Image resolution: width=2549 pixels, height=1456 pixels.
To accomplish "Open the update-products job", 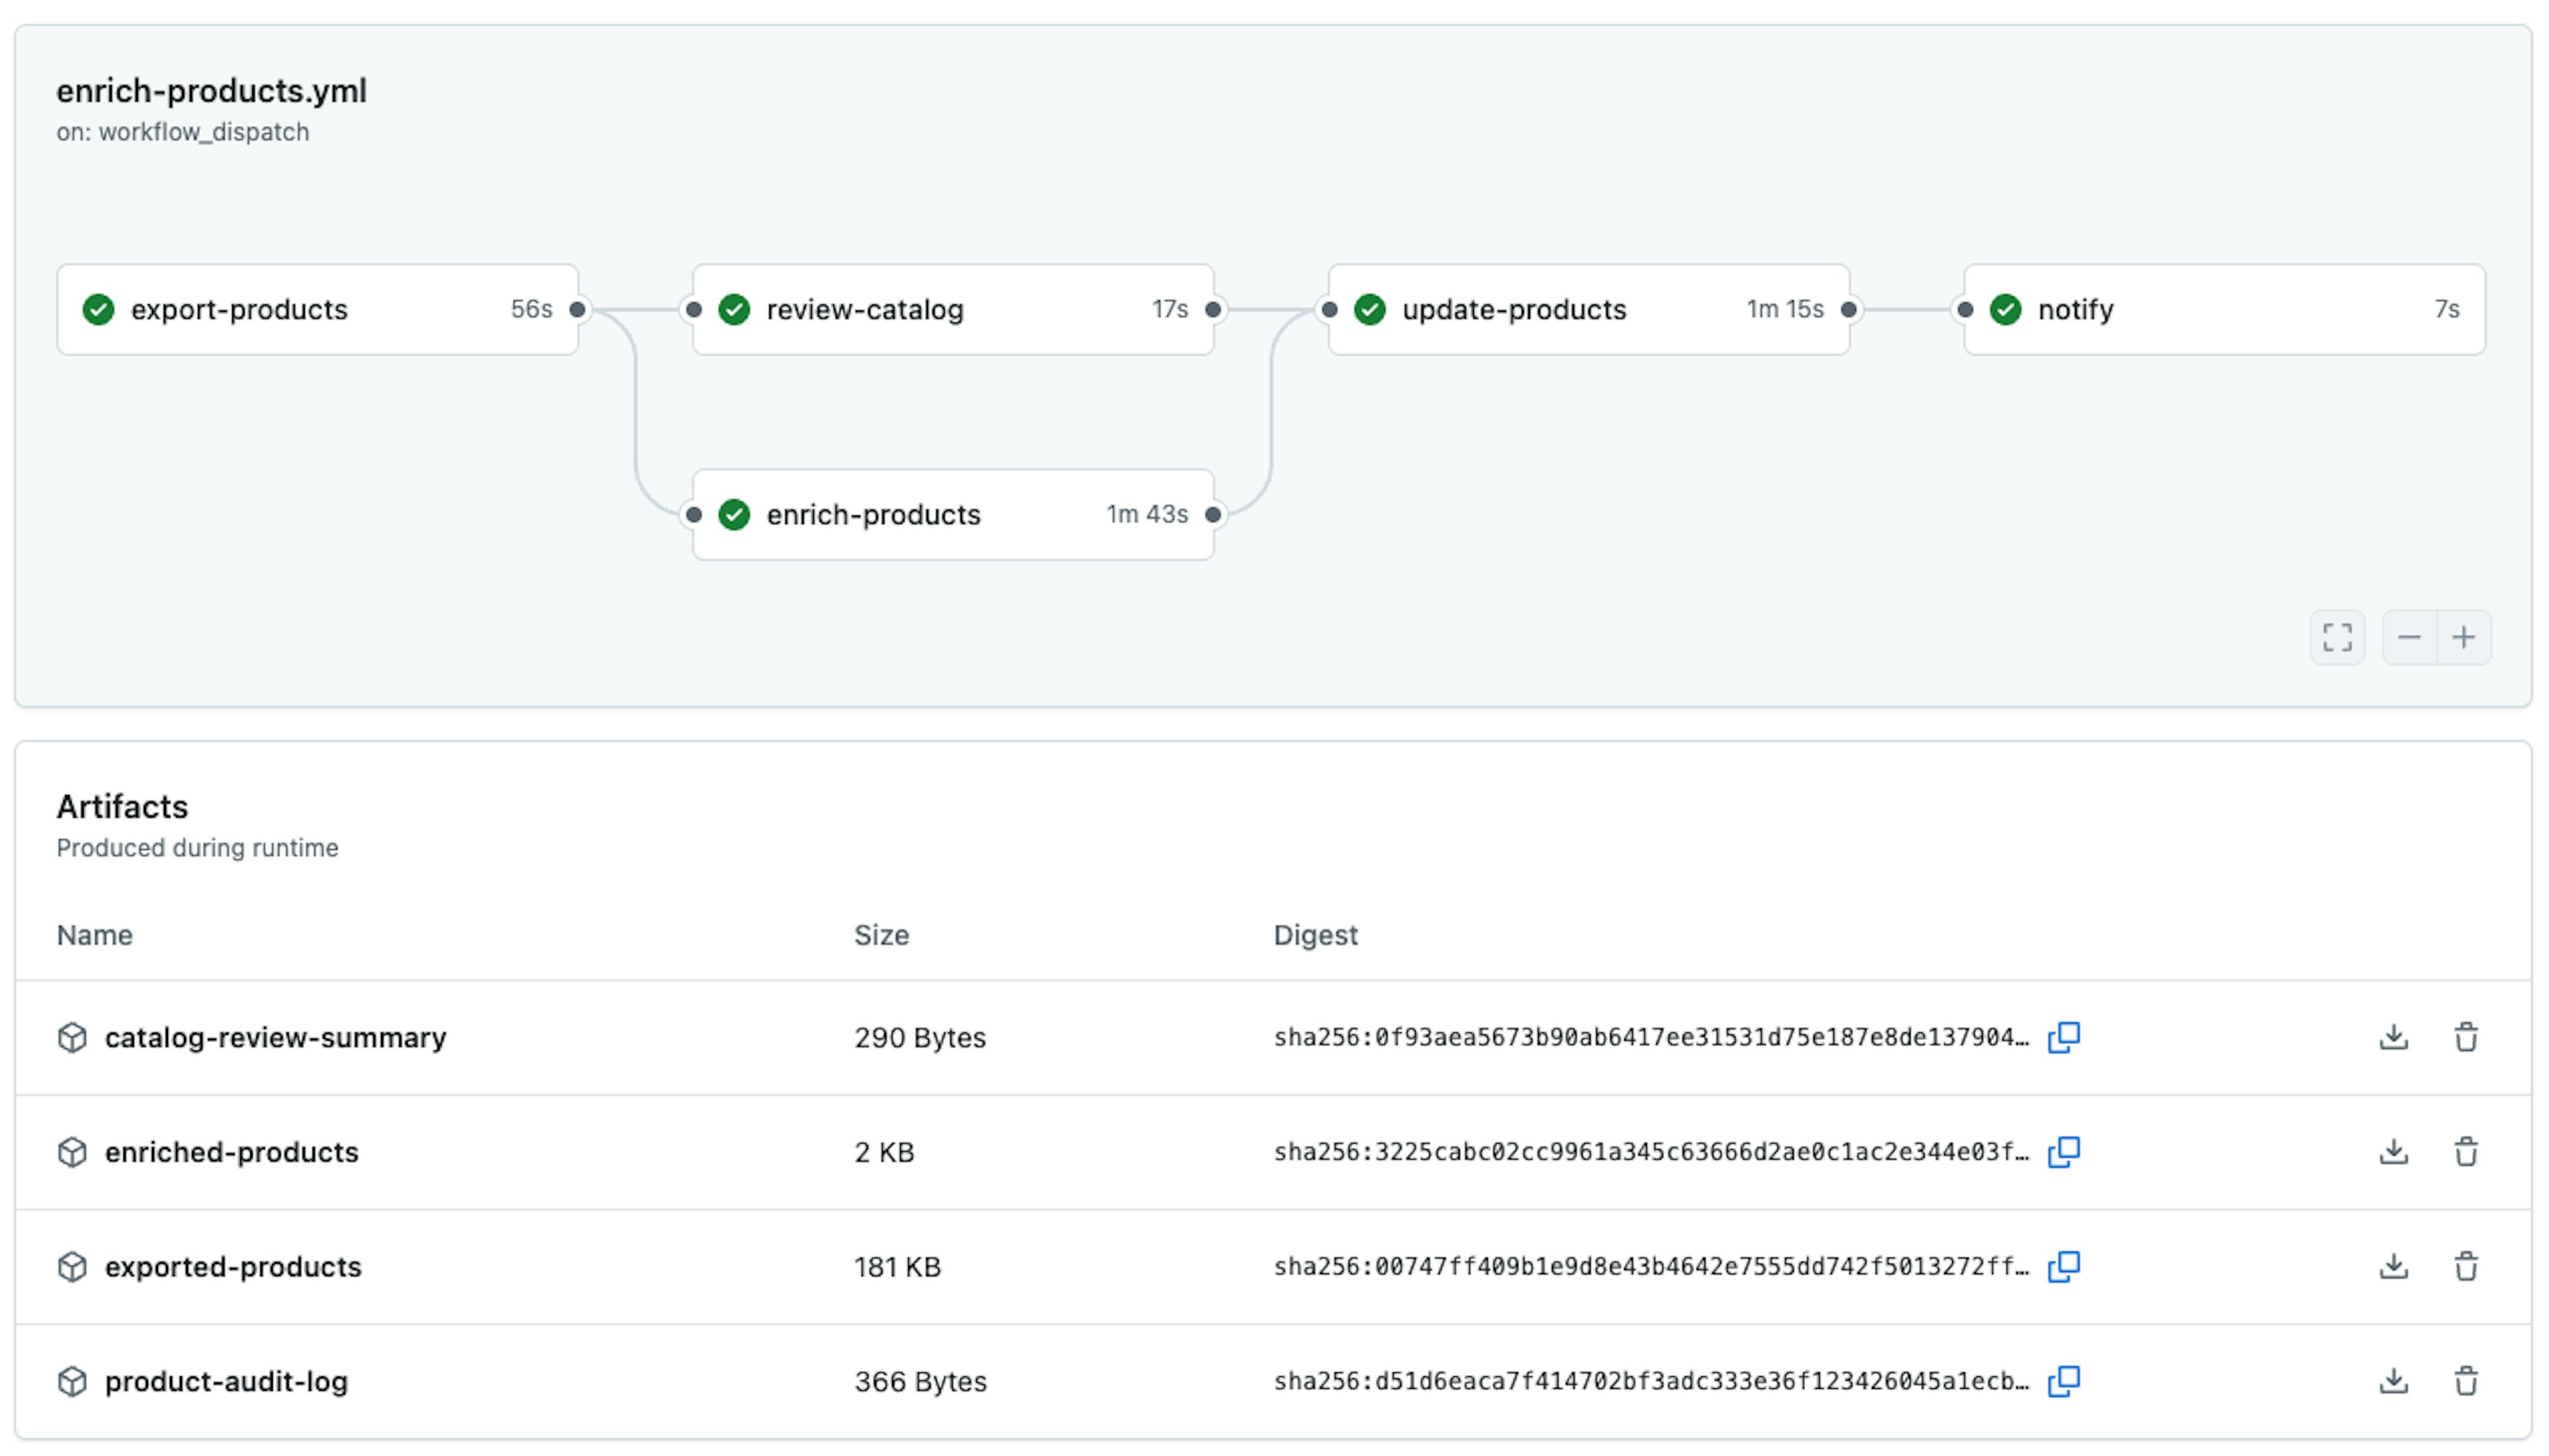I will pyautogui.click(x=1513, y=309).
